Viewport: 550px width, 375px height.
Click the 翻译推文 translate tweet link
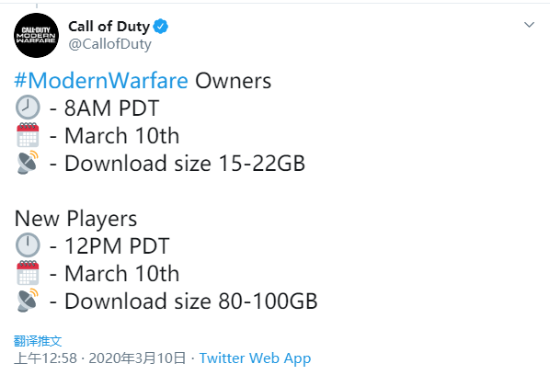coord(38,341)
